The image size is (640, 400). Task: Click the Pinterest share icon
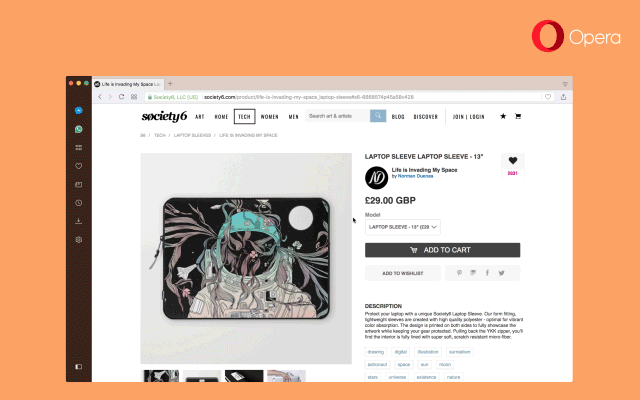pos(459,273)
